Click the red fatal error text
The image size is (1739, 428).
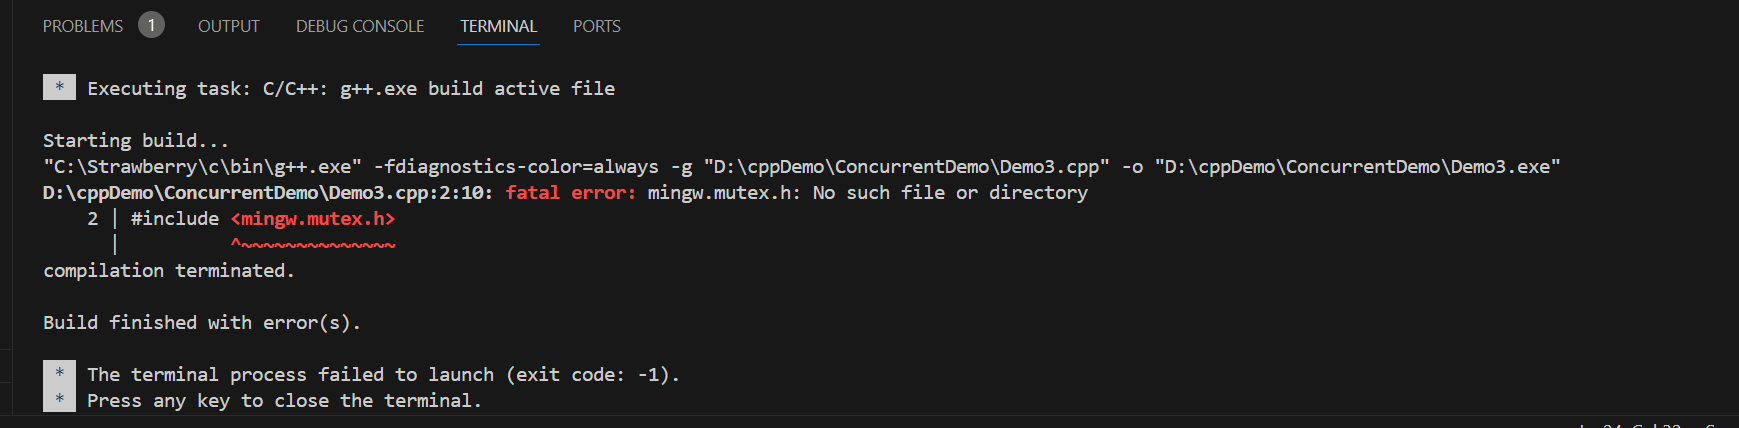(x=570, y=192)
